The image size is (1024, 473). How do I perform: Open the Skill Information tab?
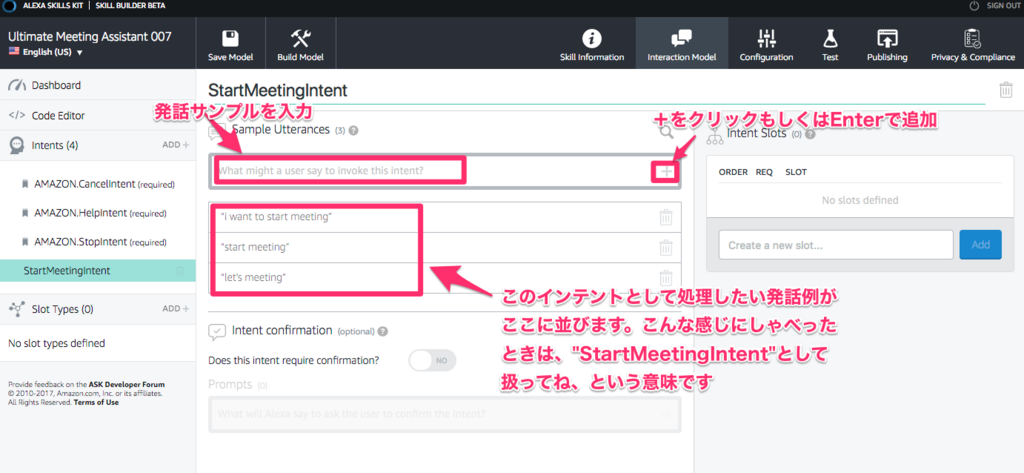592,44
